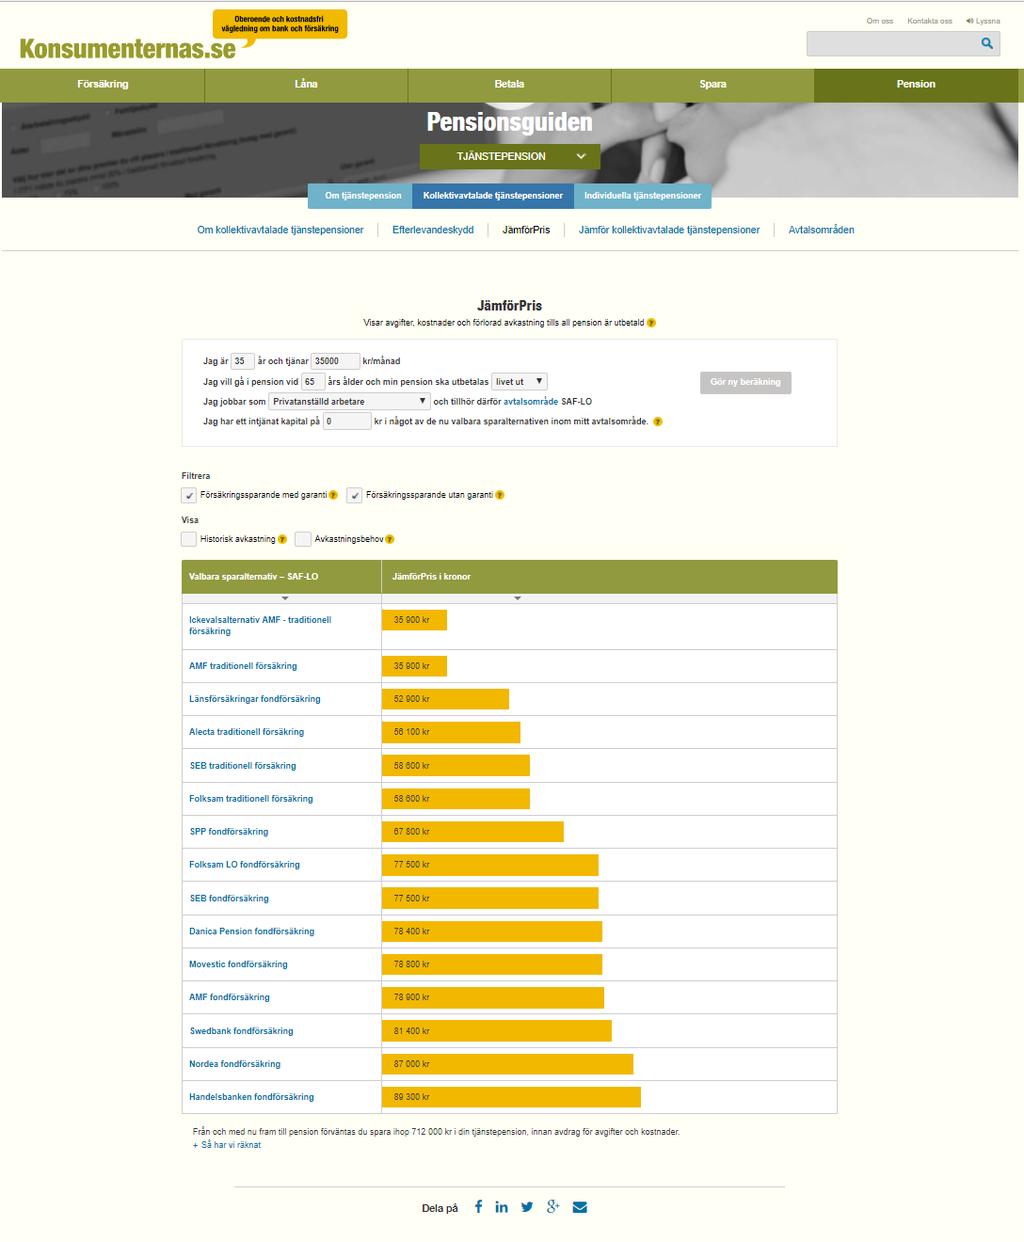Open Folksam LO fondförsäkring link

point(244,865)
